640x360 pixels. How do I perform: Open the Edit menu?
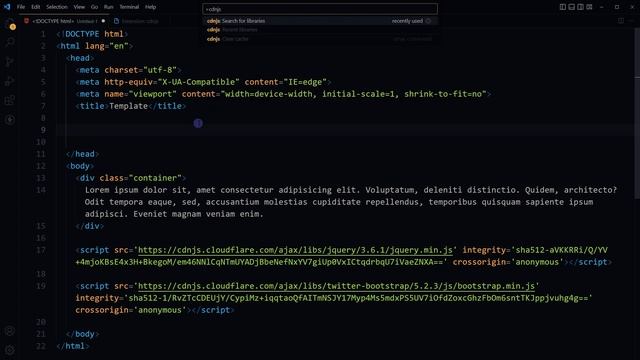[x=36, y=7]
